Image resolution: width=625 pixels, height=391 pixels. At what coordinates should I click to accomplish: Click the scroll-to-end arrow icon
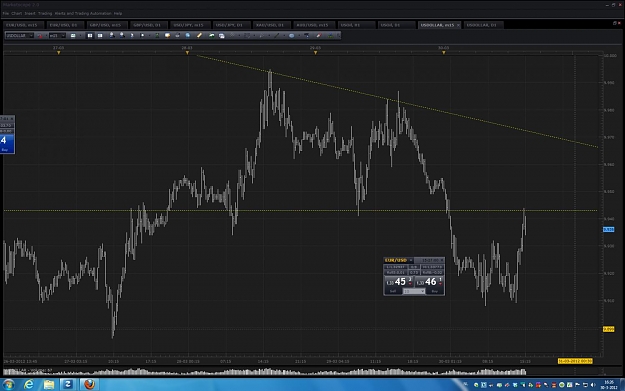tap(132, 35)
